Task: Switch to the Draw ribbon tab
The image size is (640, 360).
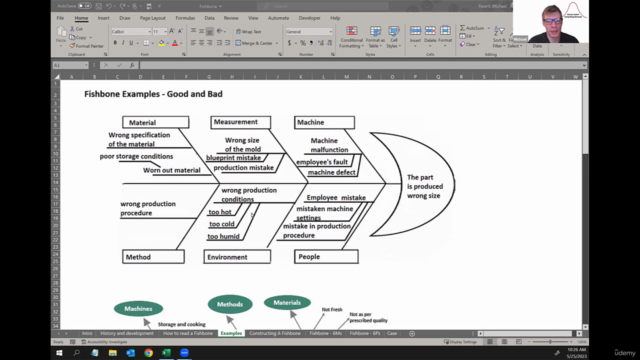Action: coord(124,18)
